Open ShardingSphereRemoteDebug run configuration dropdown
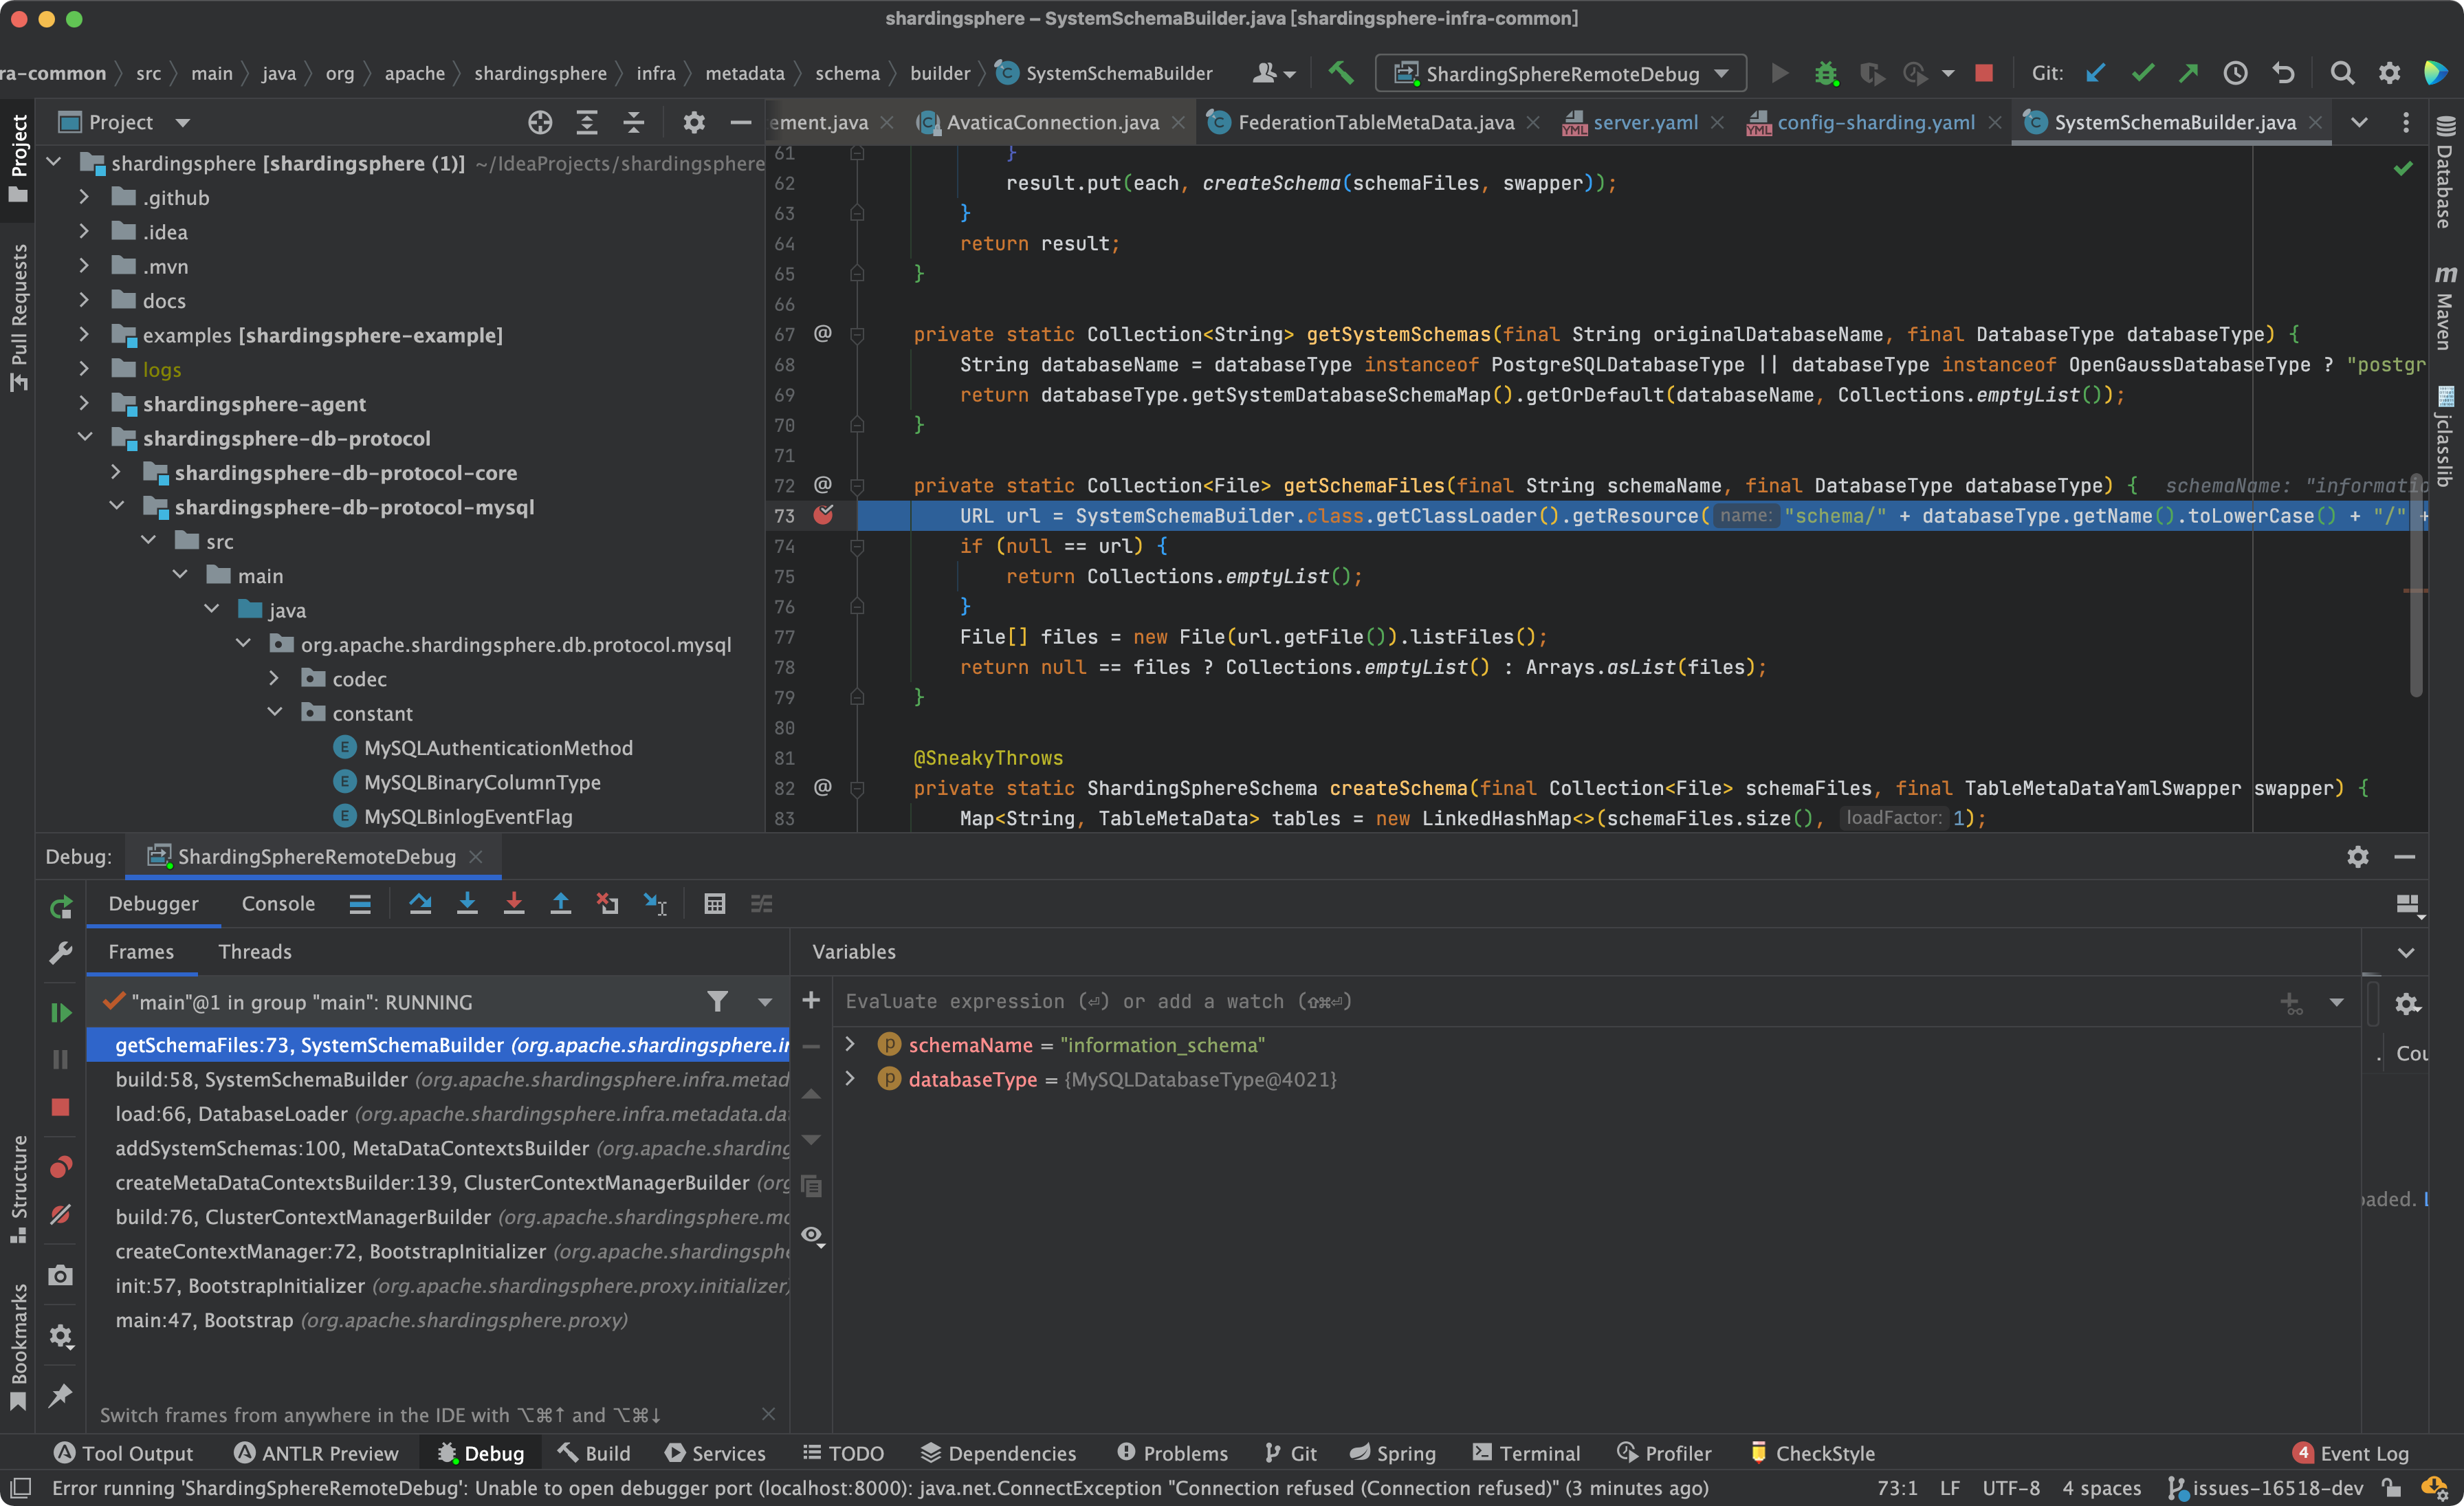The width and height of the screenshot is (2464, 1506). coord(1560,73)
